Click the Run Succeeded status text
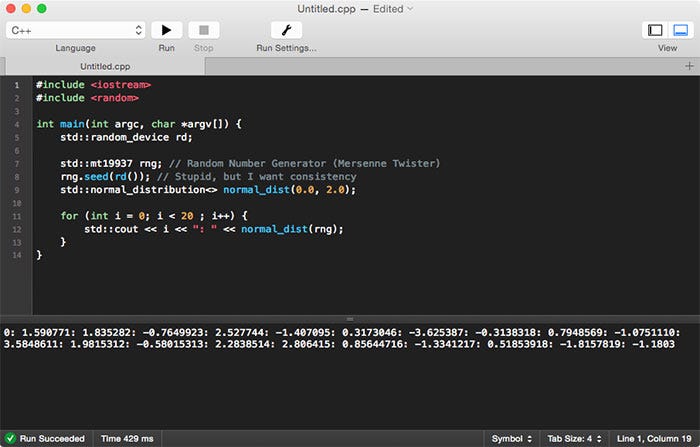 pos(52,439)
